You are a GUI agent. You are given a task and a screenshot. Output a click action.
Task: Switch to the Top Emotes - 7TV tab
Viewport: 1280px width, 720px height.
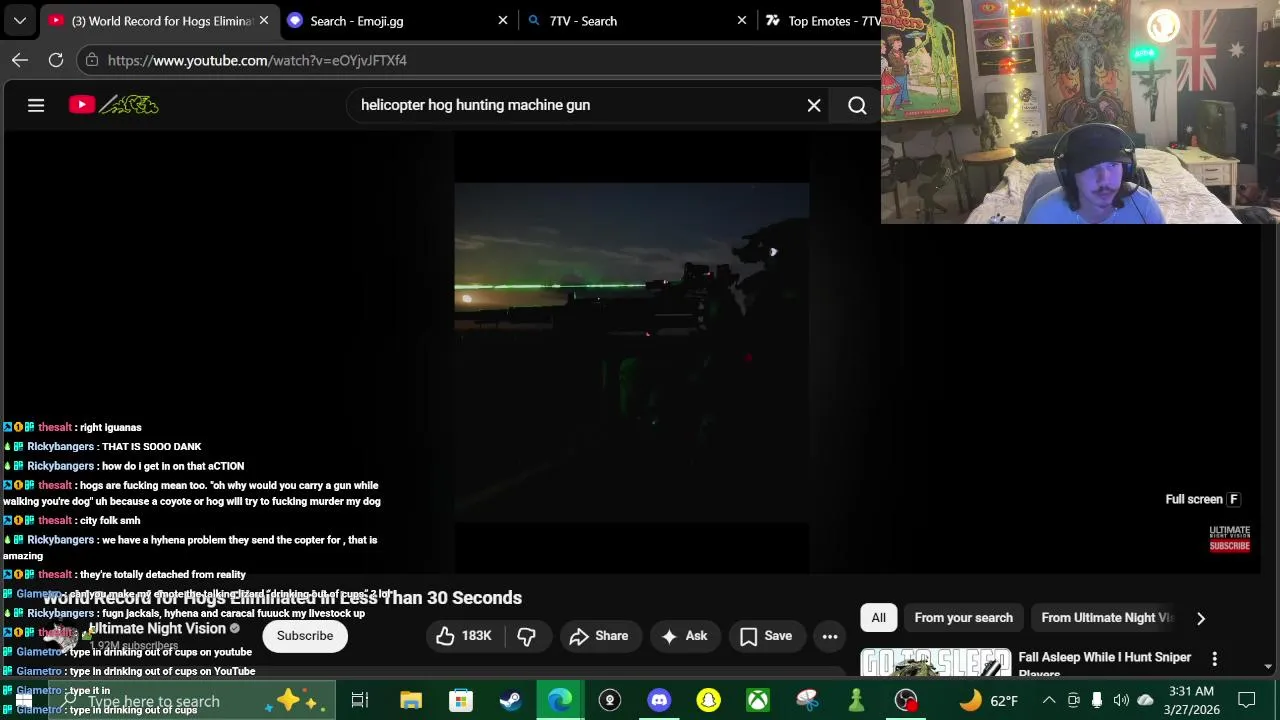tap(820, 20)
